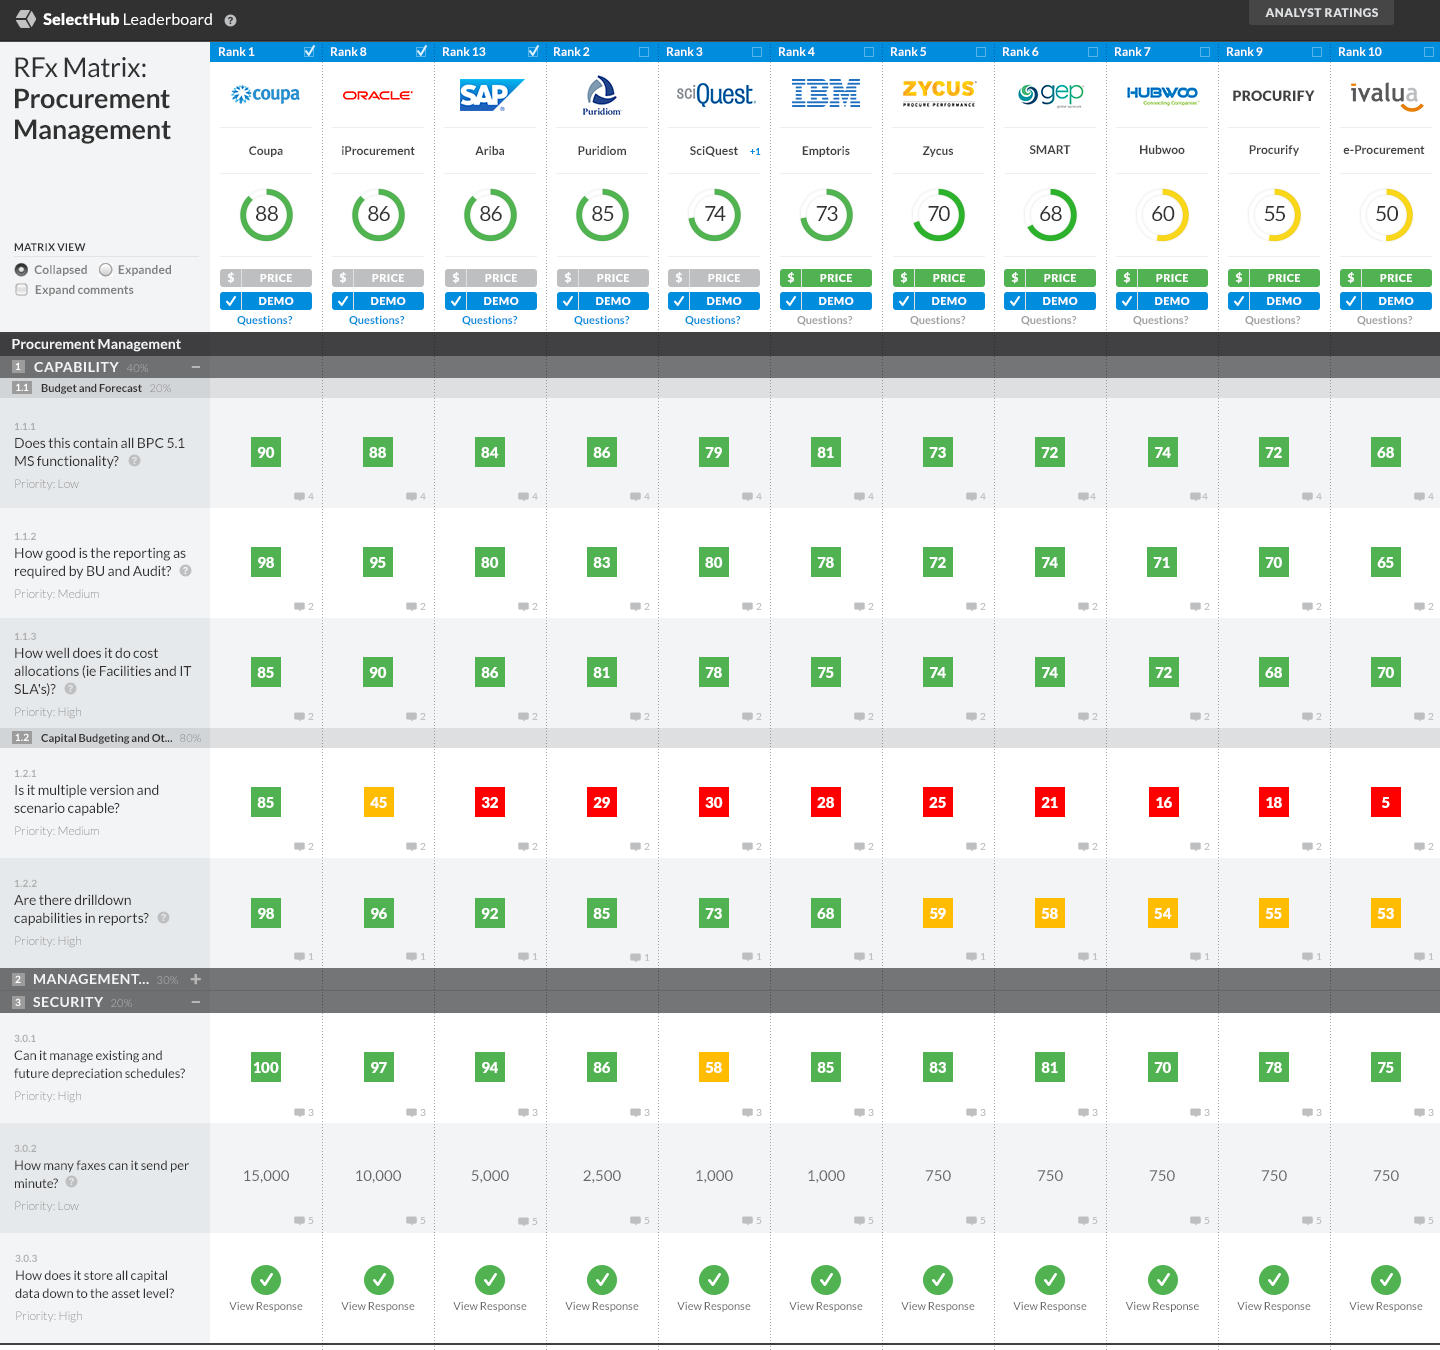
Task: Click Coupa green checkmark for question 3.0.3
Action: (x=266, y=1280)
